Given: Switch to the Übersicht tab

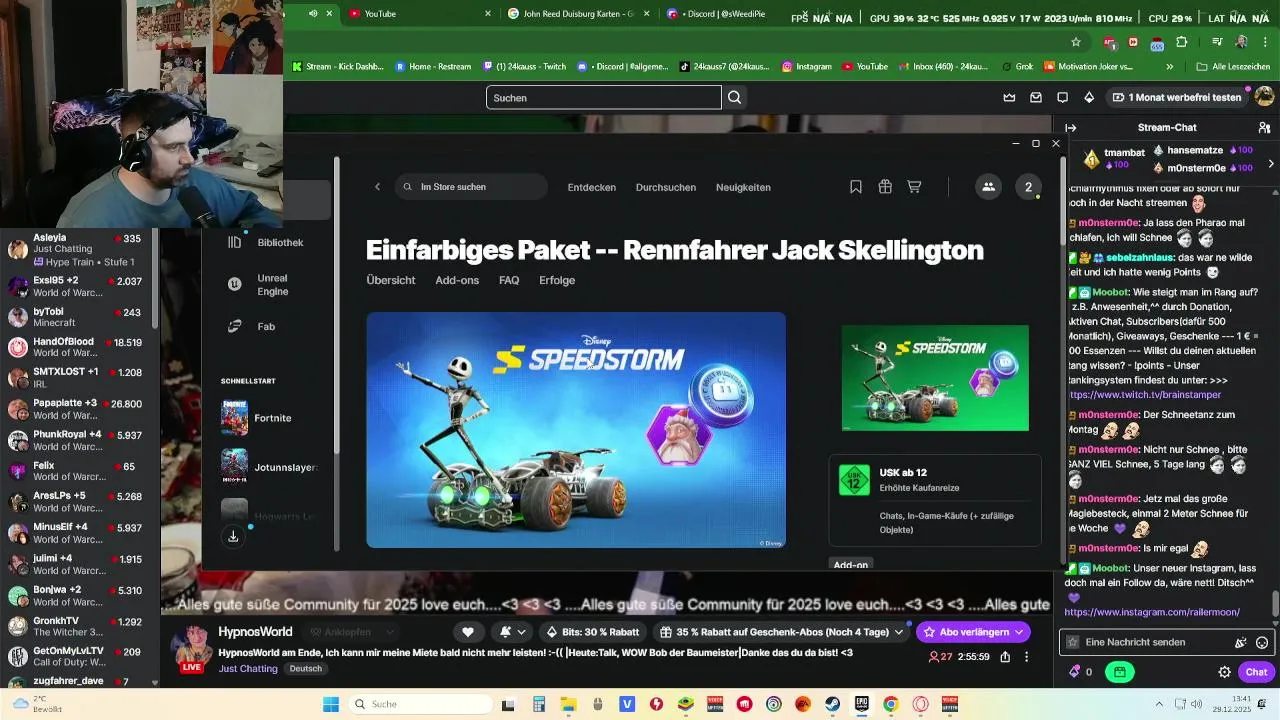Looking at the screenshot, I should coord(391,280).
